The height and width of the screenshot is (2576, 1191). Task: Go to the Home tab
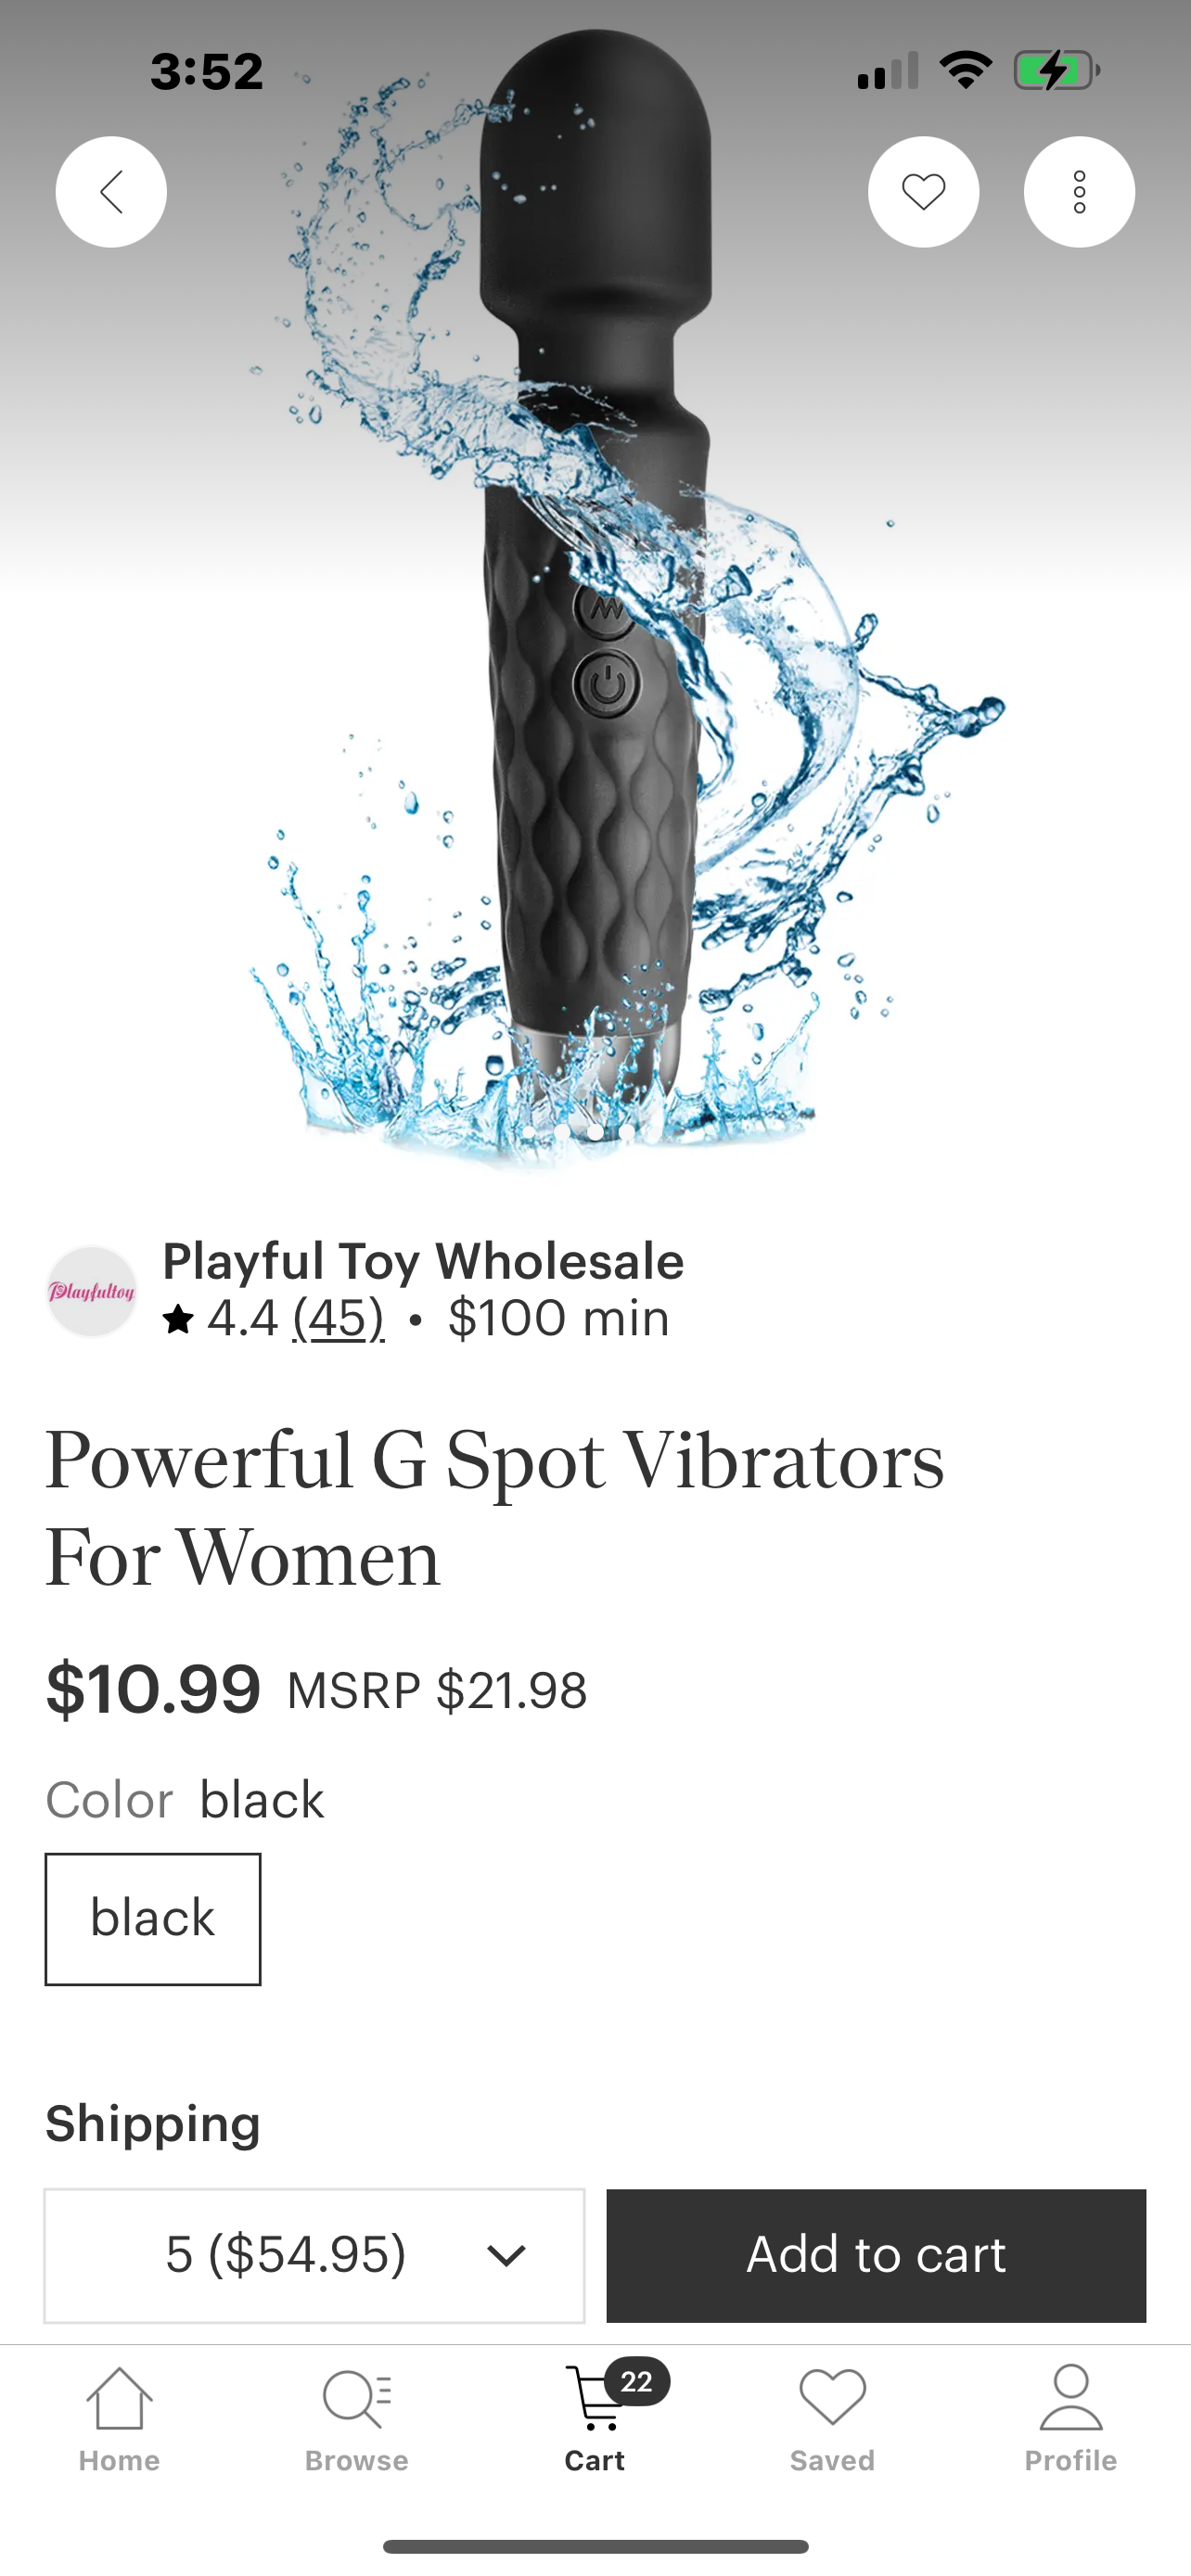coord(119,2418)
